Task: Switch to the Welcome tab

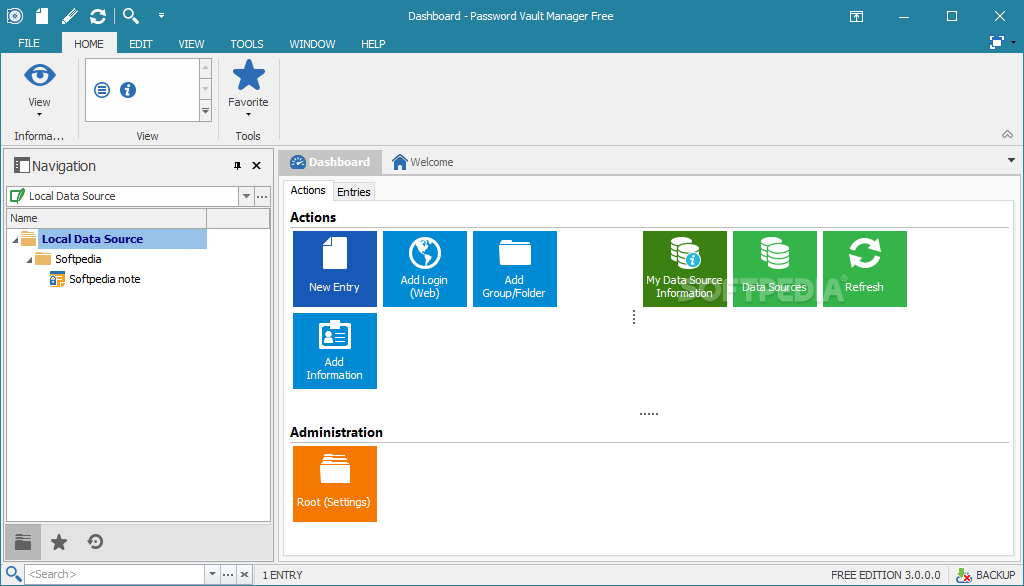Action: 423,162
